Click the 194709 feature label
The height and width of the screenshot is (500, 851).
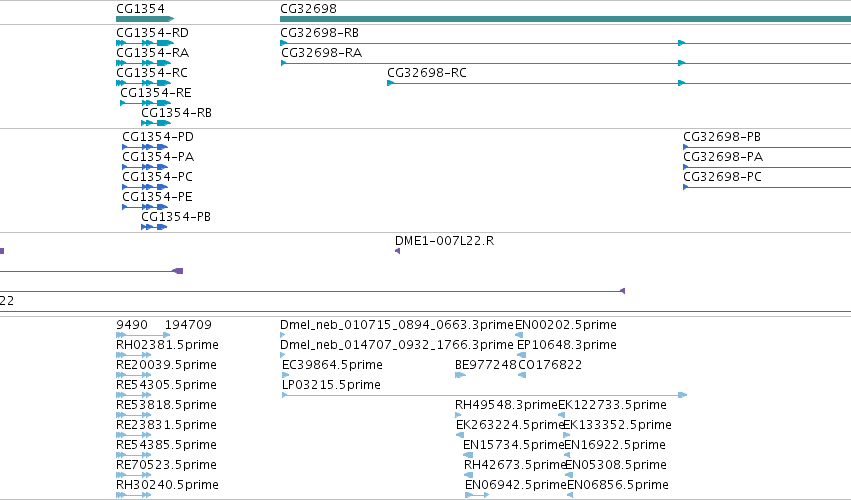(x=188, y=325)
